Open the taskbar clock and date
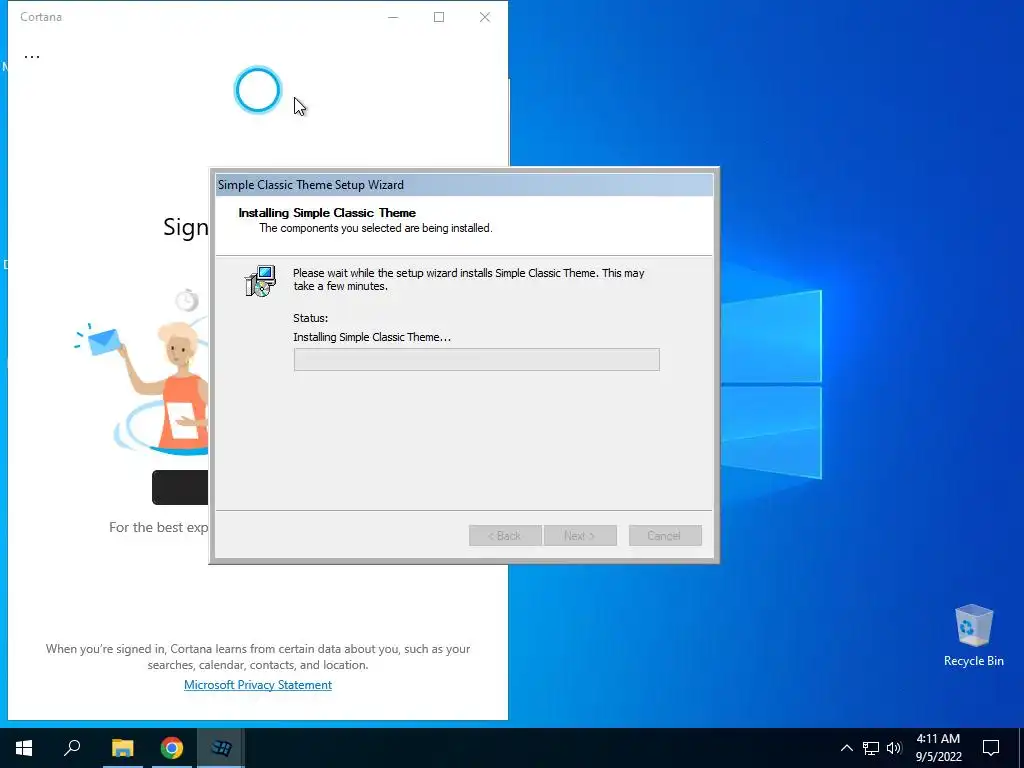This screenshot has height=768, width=1024. tap(938, 748)
